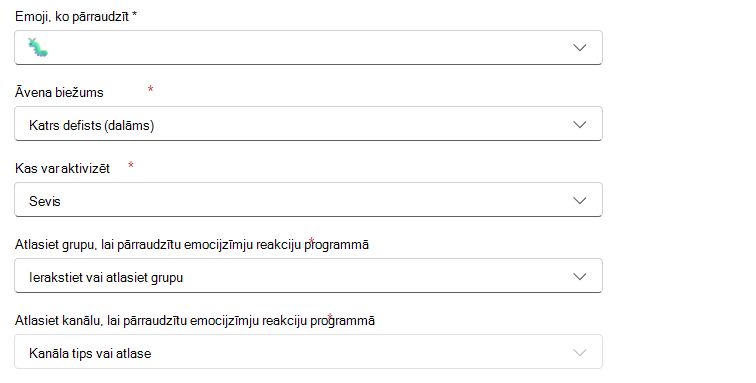Click the caterpillar emoji in the emoji field
Image resolution: width=756 pixels, height=383 pixels.
tap(38, 48)
